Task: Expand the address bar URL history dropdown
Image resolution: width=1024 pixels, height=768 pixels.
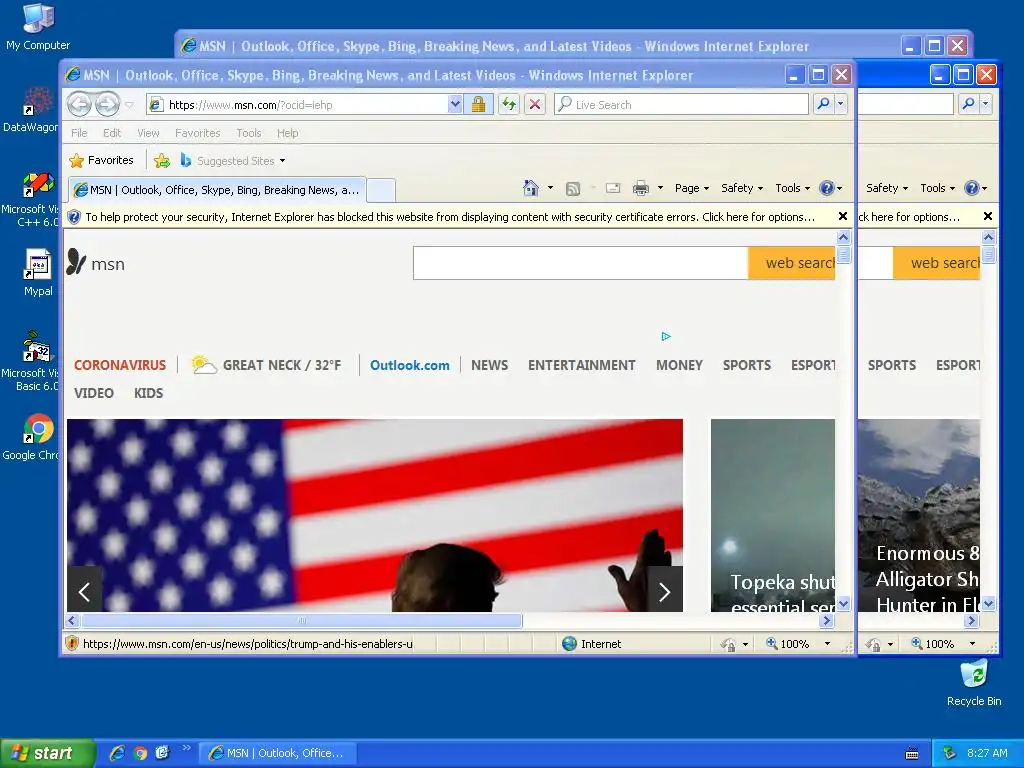Action: pyautogui.click(x=455, y=104)
